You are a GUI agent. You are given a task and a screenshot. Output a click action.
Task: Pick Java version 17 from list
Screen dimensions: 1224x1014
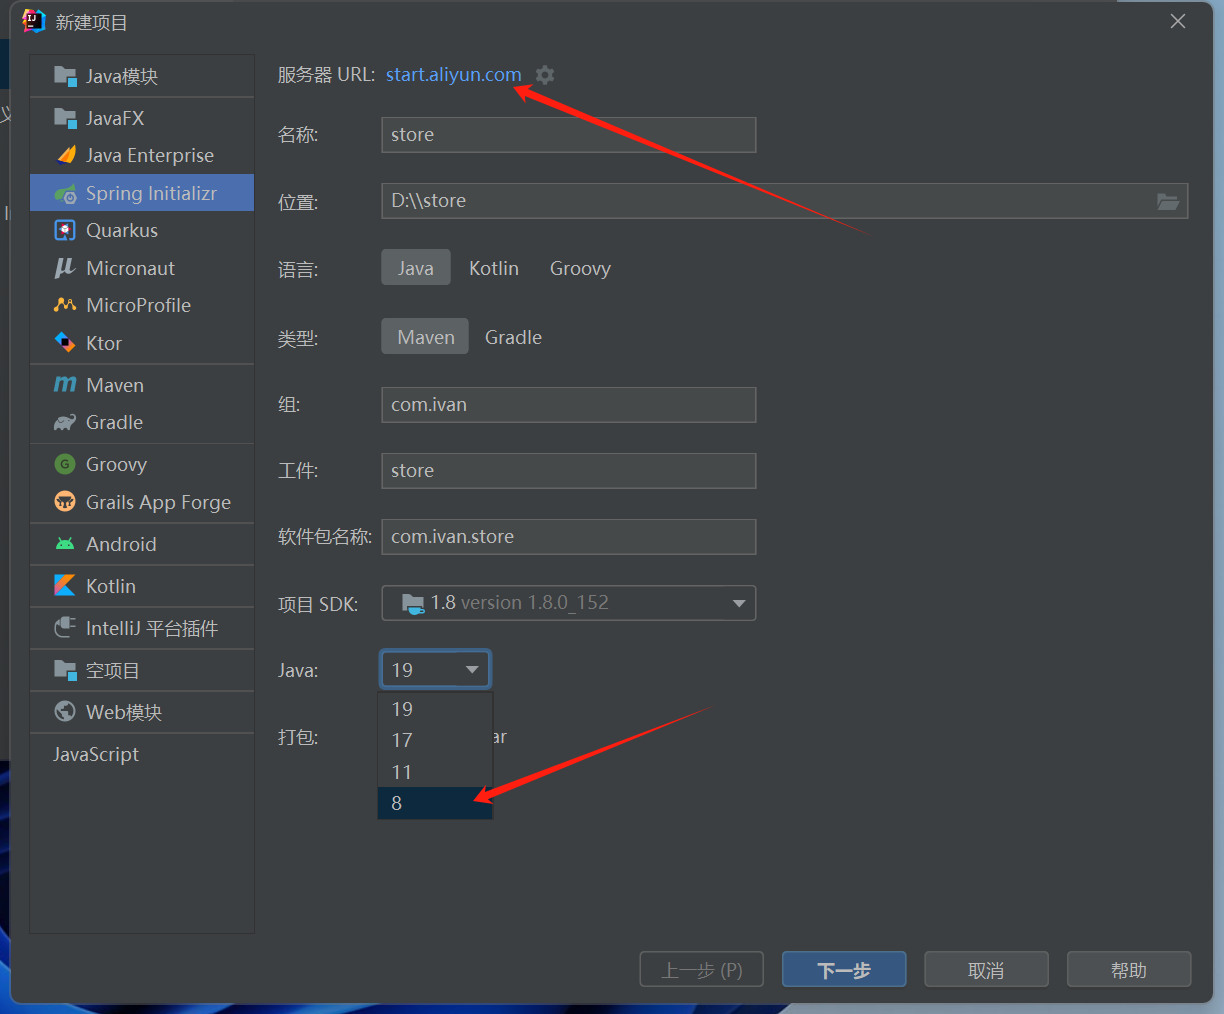435,740
